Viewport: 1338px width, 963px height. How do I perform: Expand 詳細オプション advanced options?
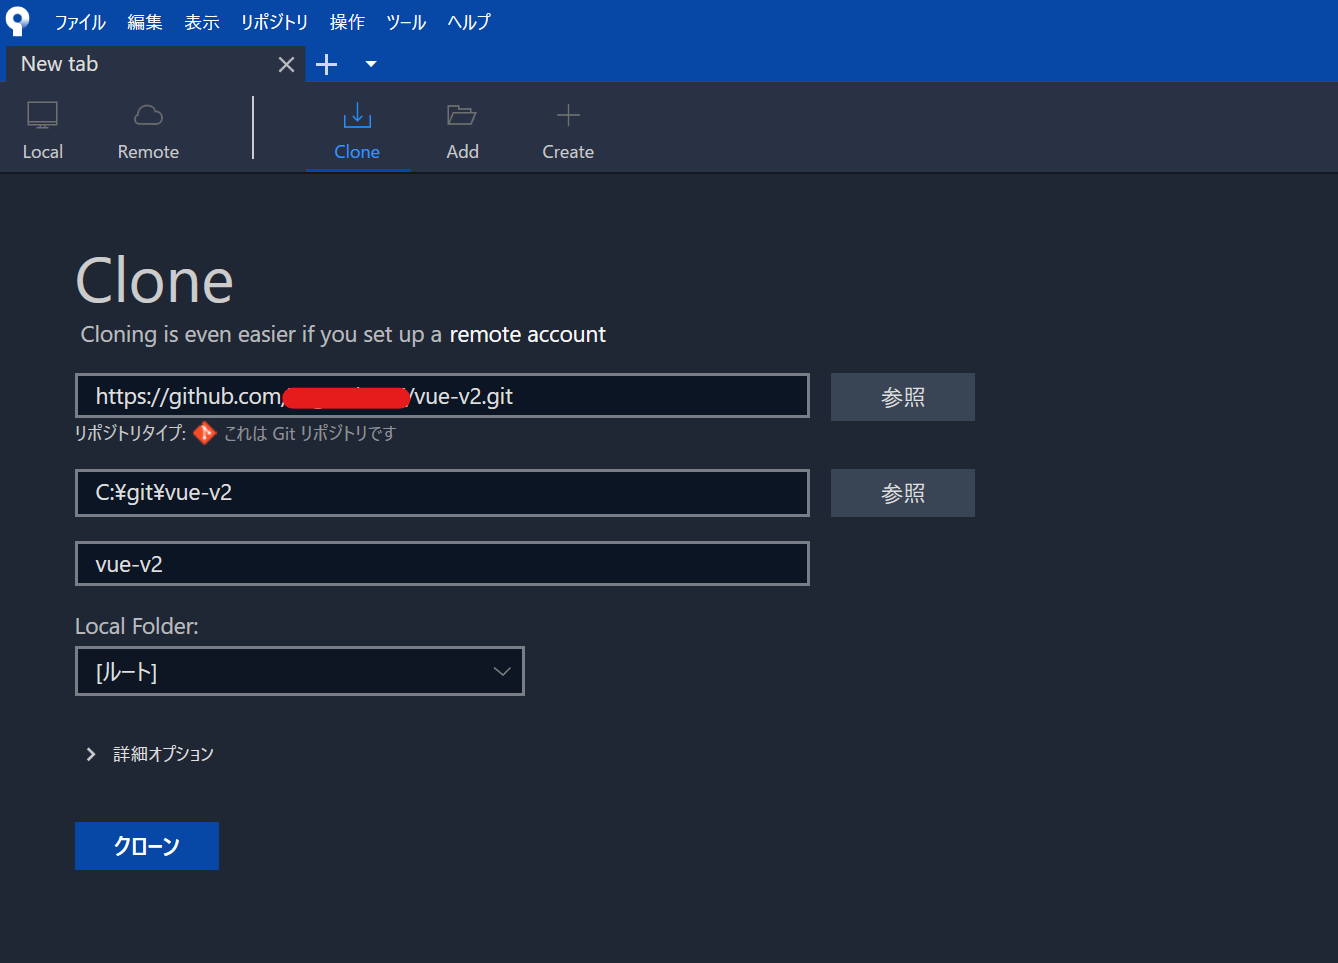point(150,754)
